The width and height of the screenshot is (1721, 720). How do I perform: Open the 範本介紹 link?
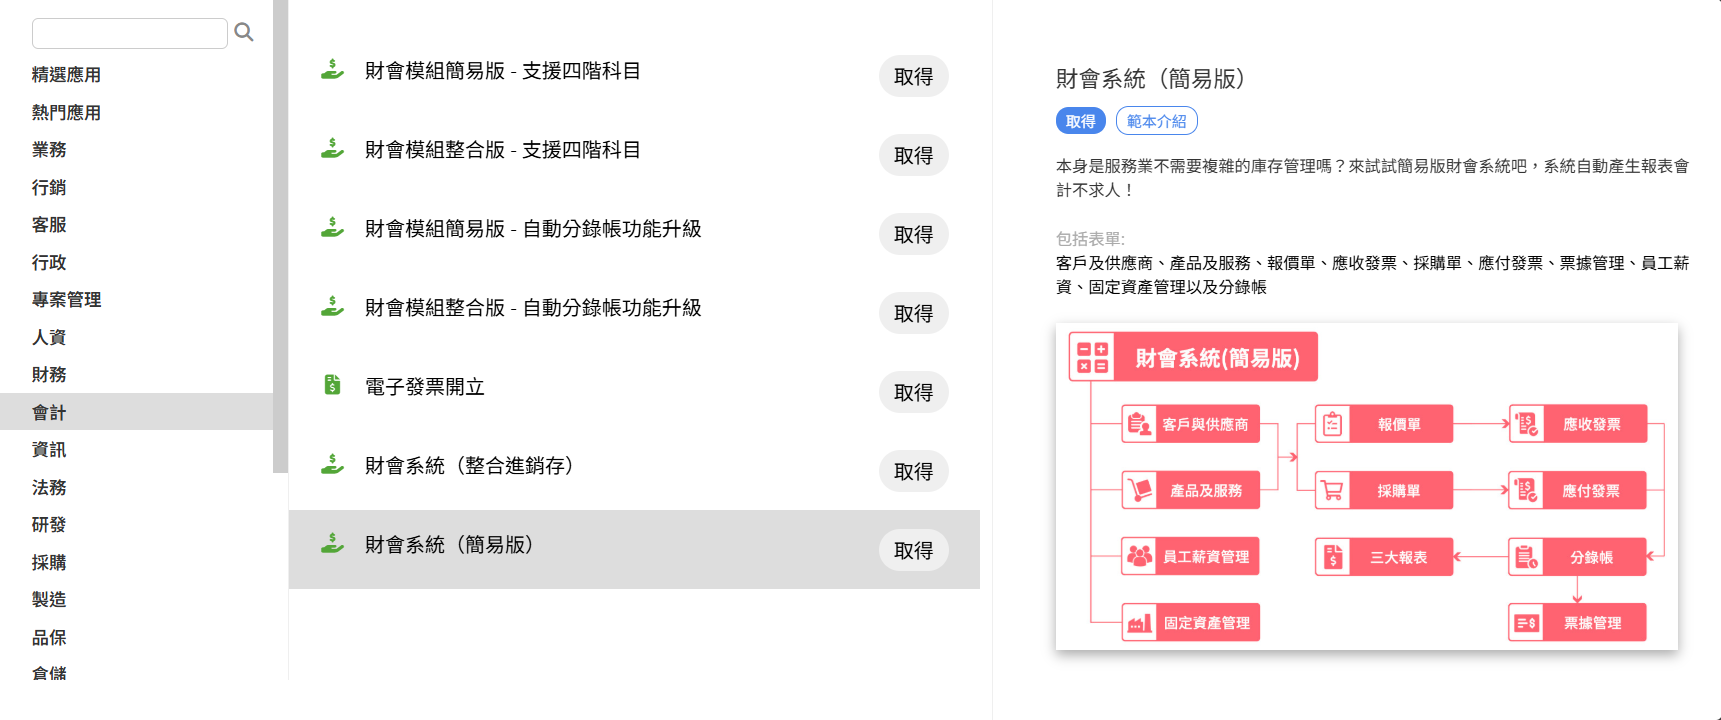click(x=1156, y=121)
